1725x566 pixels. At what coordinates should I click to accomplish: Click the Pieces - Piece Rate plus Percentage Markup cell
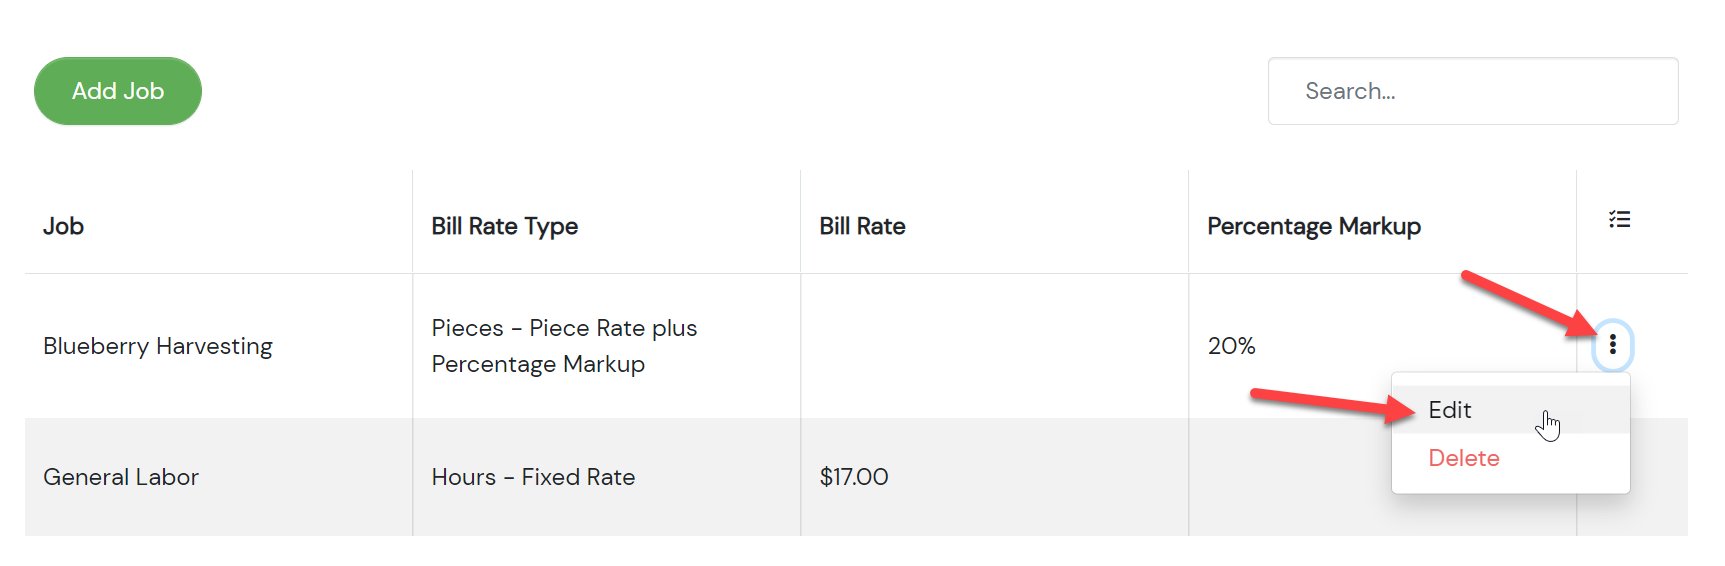click(x=564, y=346)
